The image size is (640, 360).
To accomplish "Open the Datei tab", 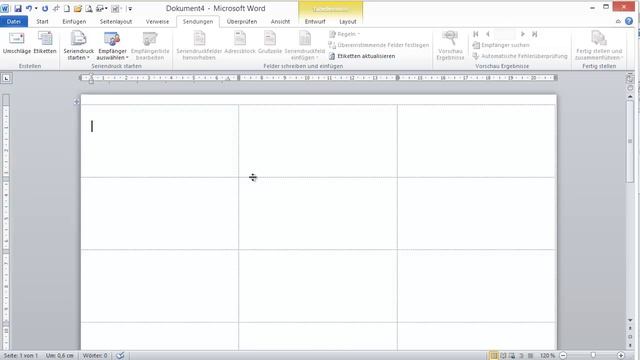I will [x=14, y=22].
